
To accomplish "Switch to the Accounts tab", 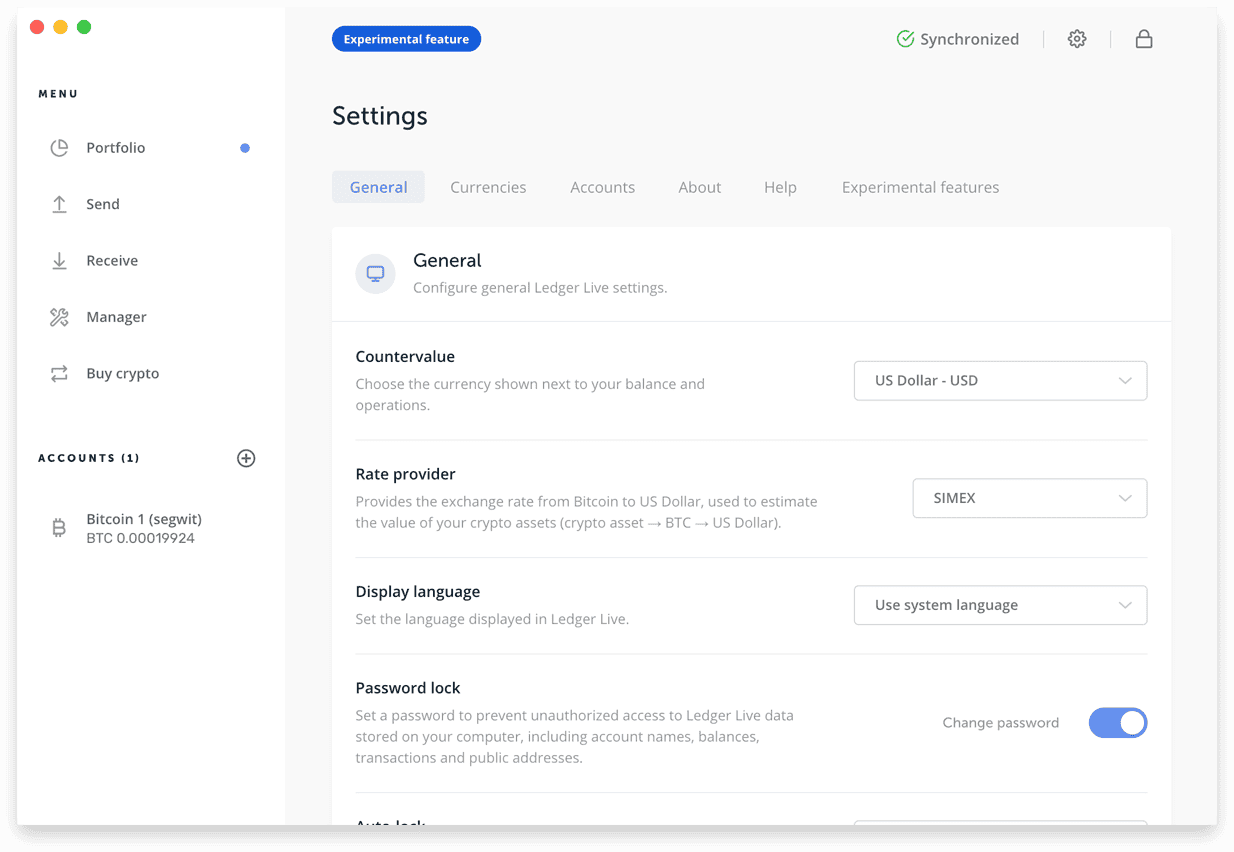I will click(602, 187).
